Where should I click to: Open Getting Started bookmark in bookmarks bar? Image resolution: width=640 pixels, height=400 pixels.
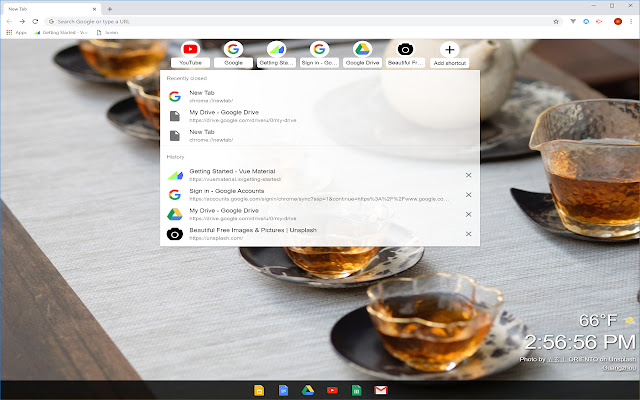tap(61, 33)
